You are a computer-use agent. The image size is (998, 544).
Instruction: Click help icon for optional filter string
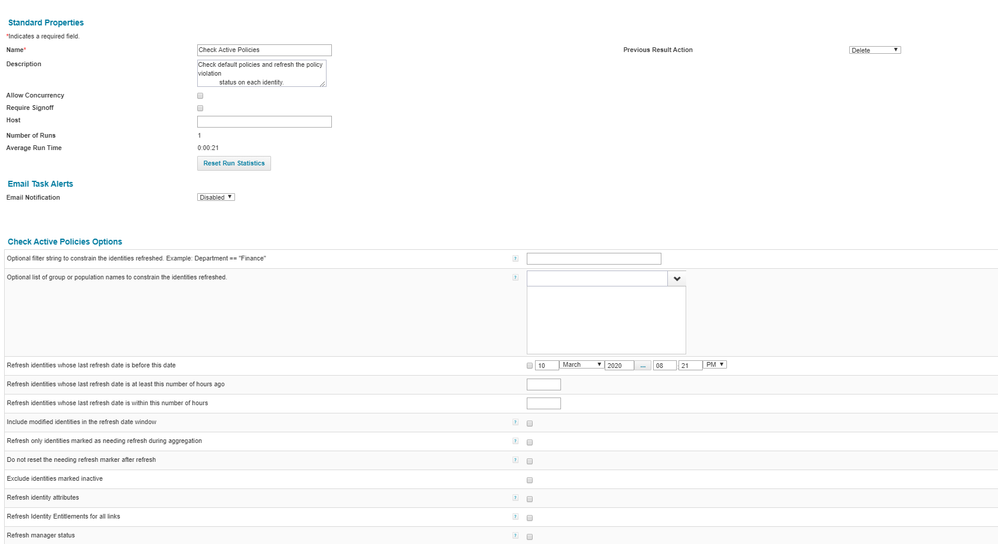click(515, 258)
